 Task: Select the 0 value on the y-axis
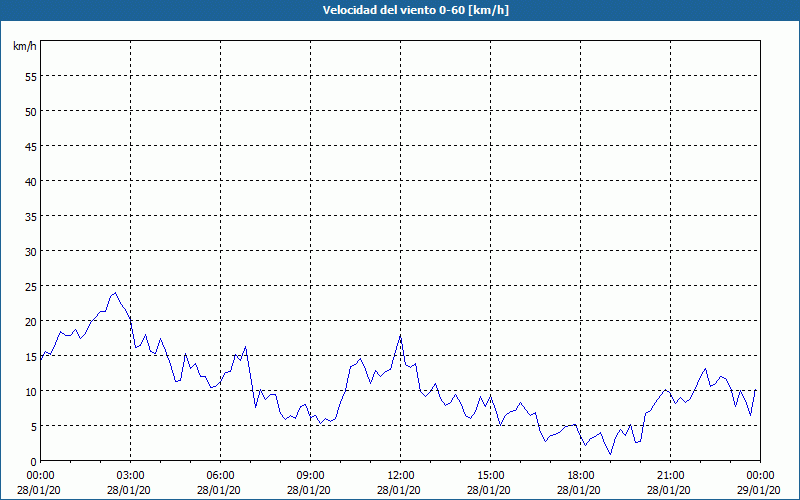34,461
